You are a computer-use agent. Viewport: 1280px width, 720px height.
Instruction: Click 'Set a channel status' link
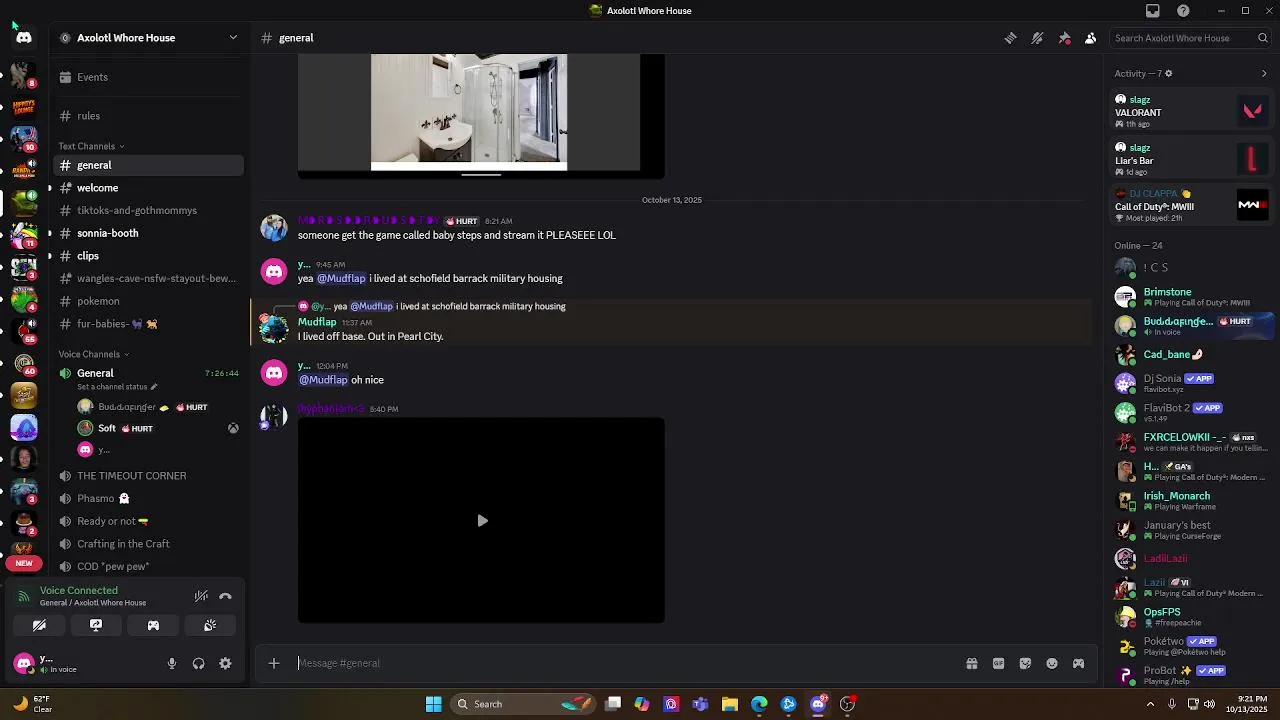pos(117,387)
